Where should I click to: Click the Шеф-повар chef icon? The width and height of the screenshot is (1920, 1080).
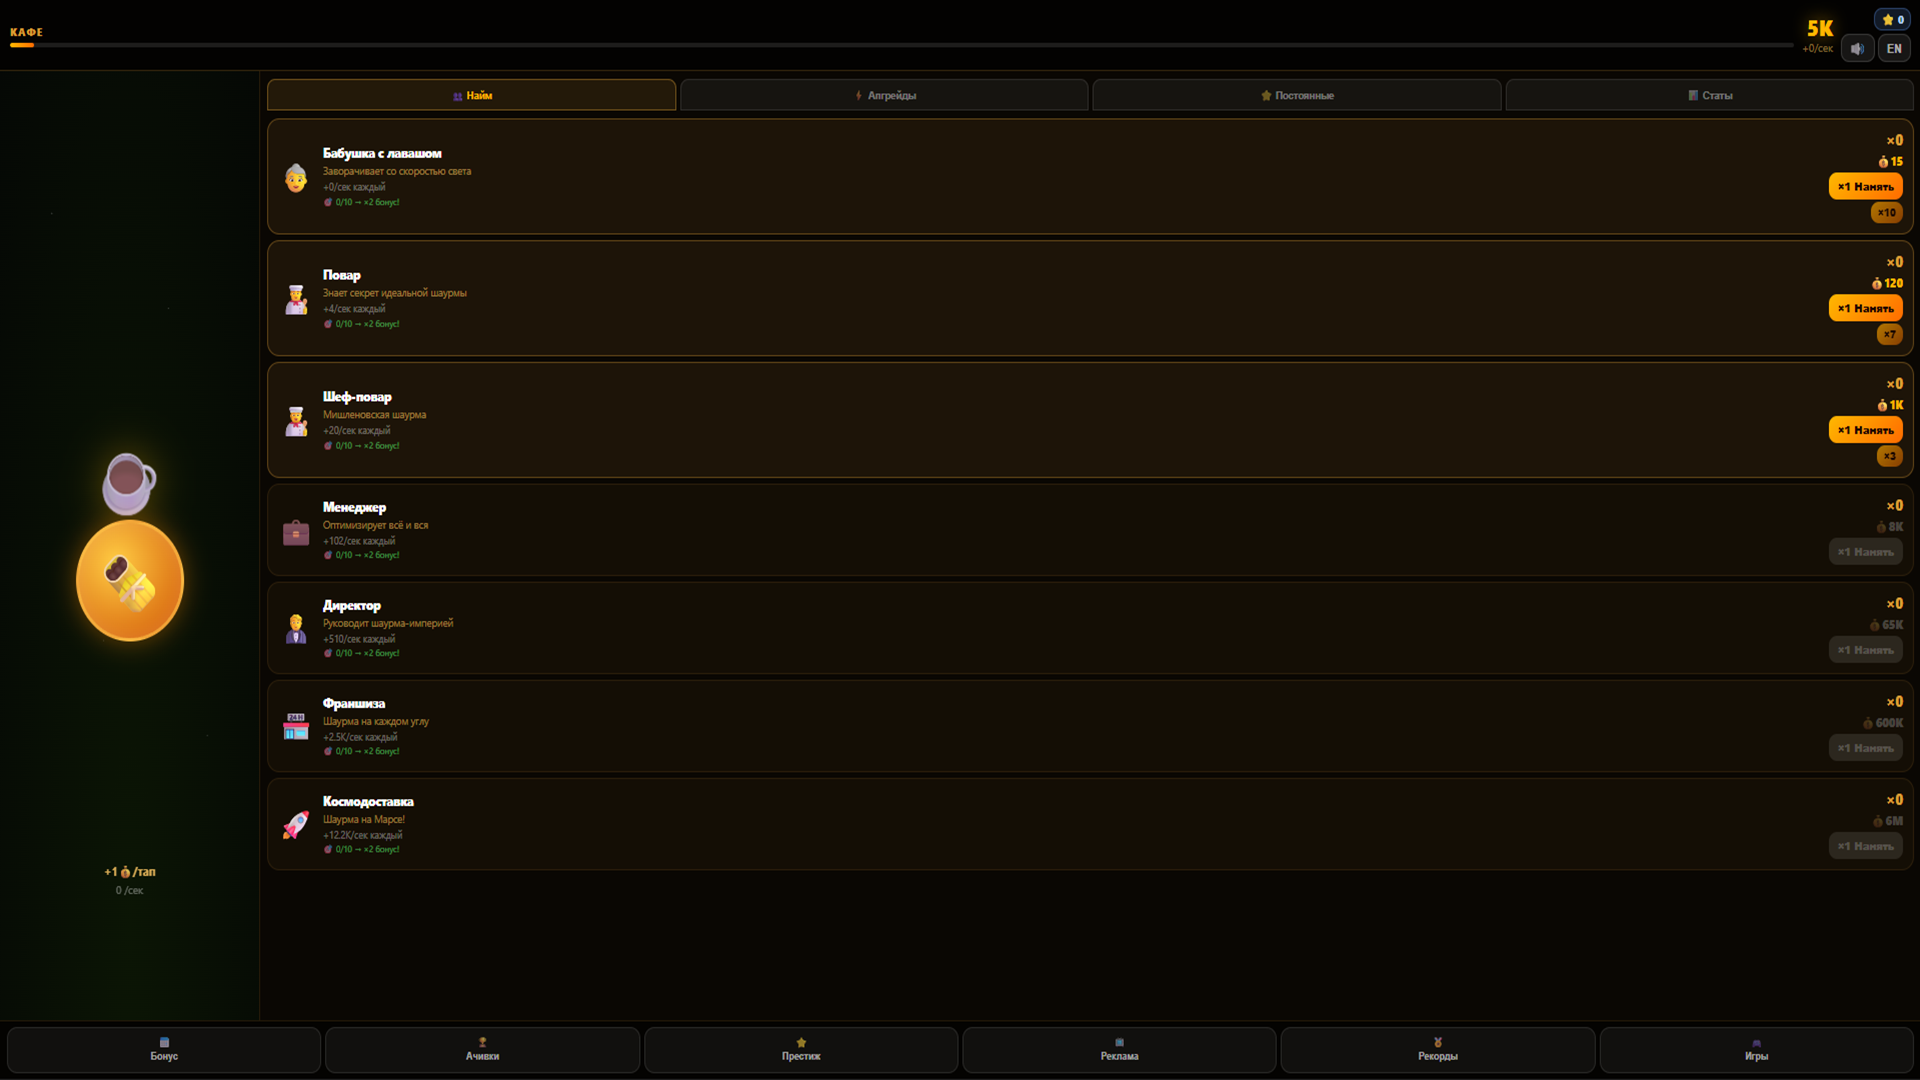click(x=296, y=422)
